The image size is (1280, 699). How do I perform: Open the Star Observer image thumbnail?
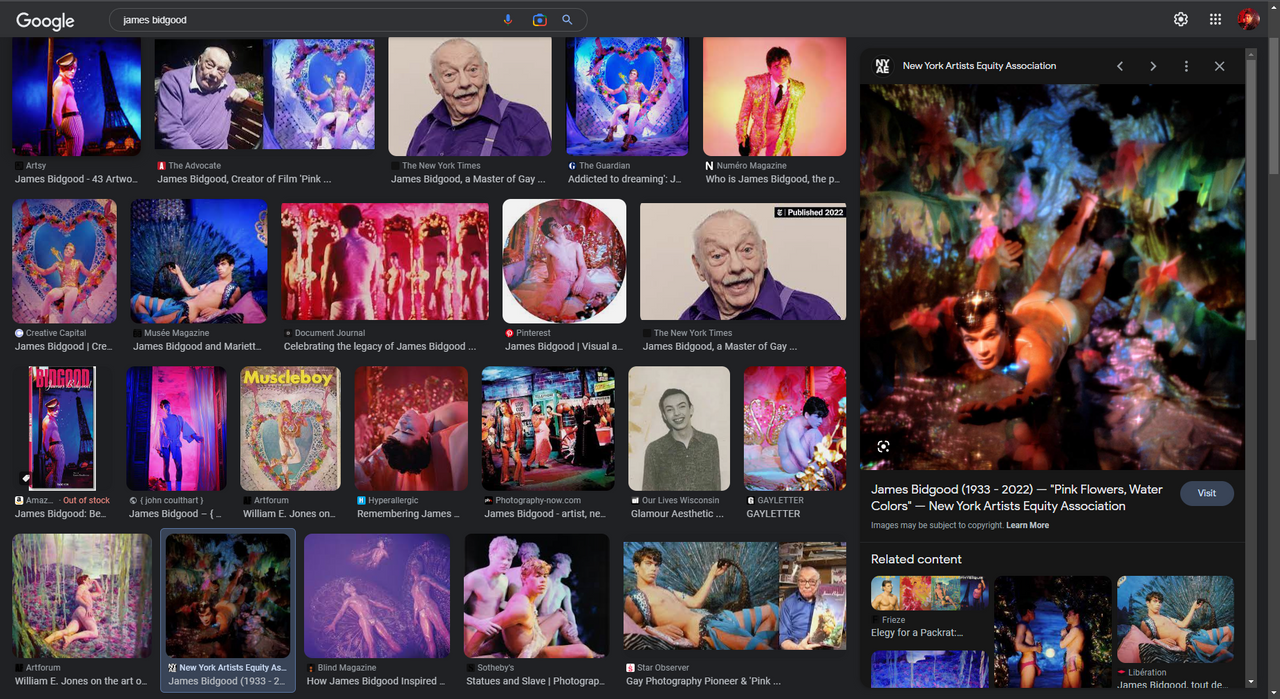(734, 595)
